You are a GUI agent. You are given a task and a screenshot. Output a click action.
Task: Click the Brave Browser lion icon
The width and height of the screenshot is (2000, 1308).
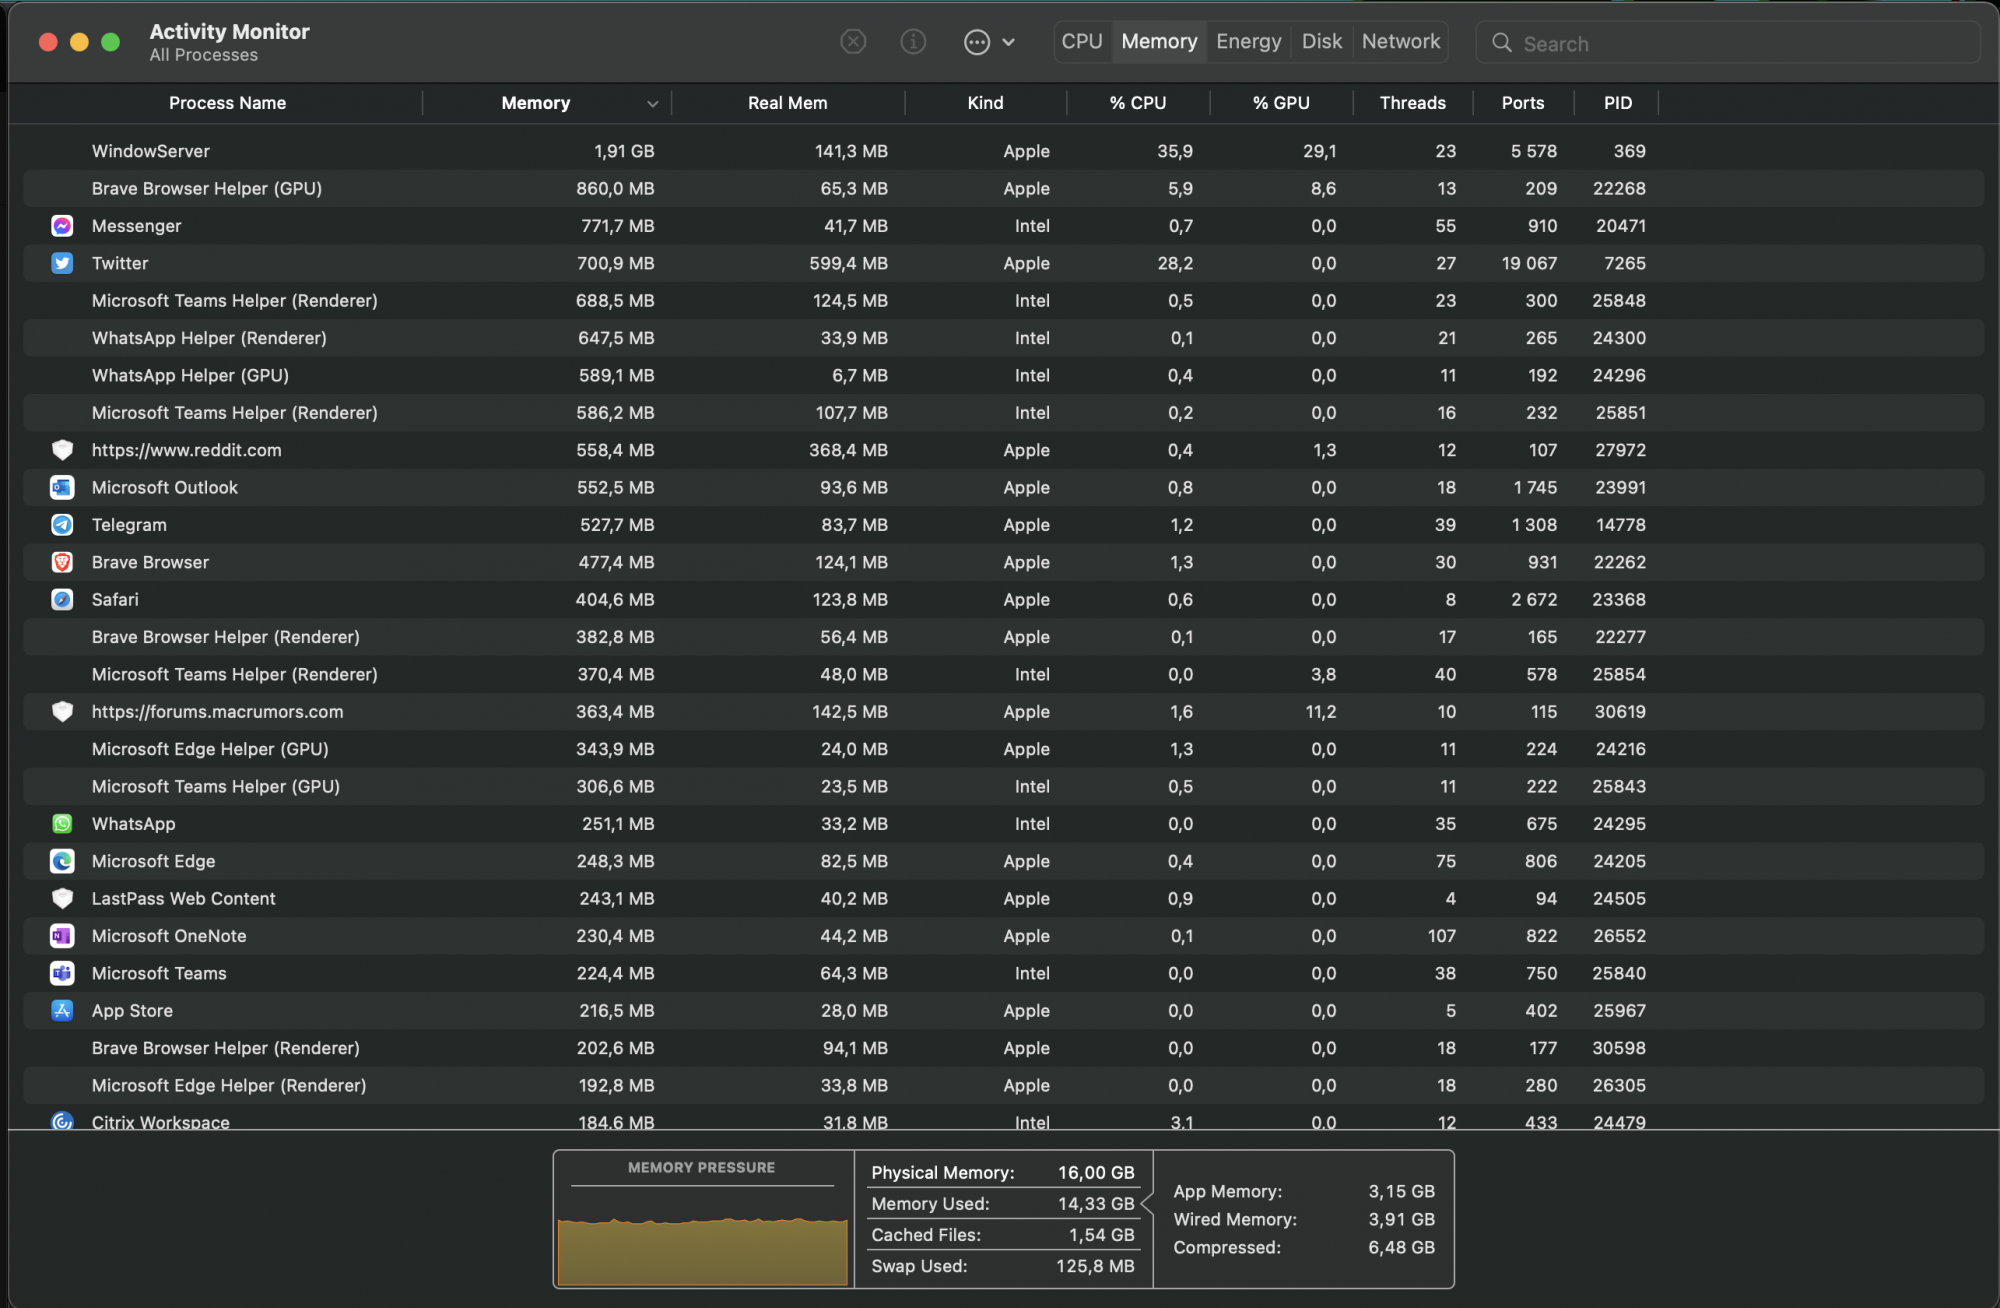tap(62, 562)
